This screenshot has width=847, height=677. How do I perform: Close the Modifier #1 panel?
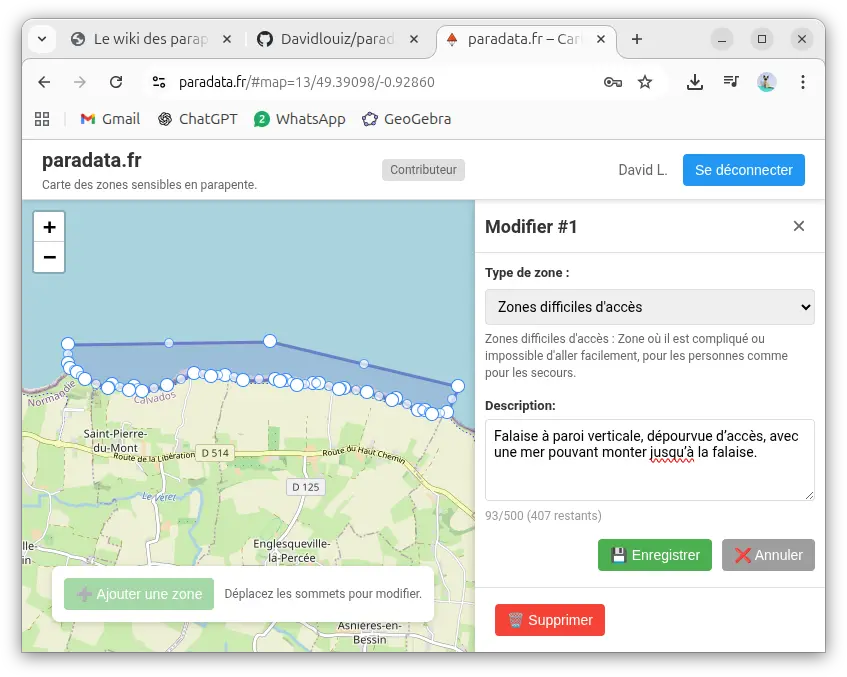(x=798, y=226)
